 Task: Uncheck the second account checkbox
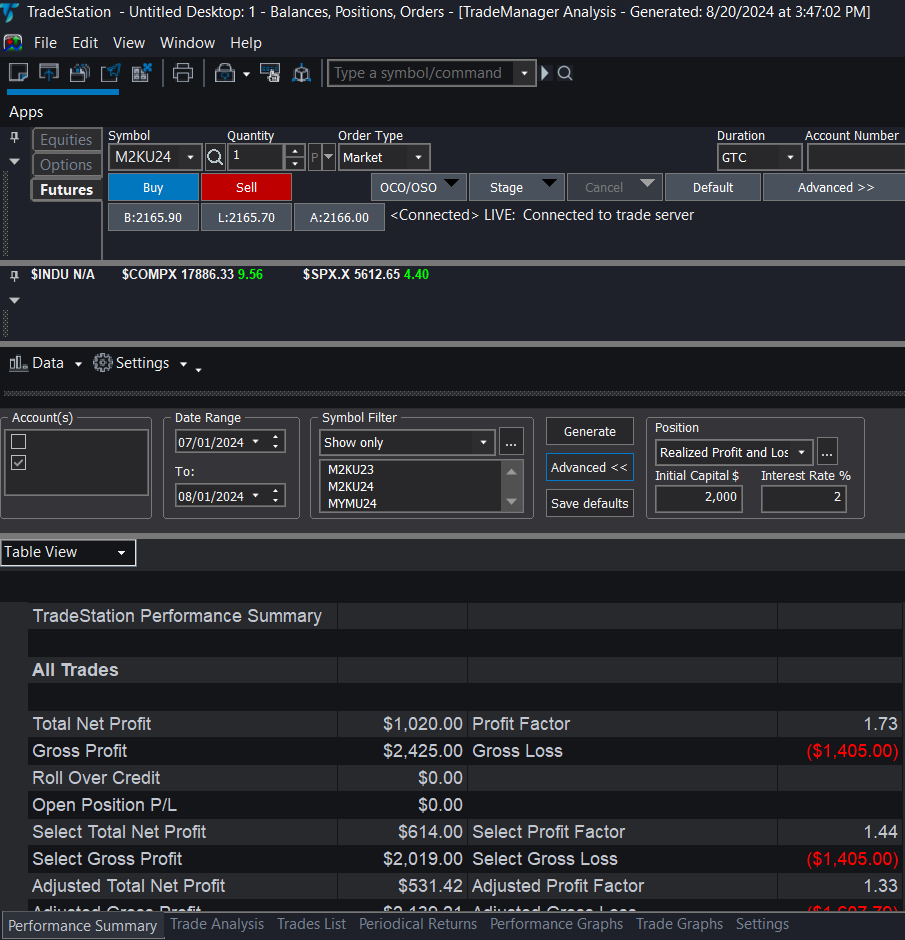19,463
